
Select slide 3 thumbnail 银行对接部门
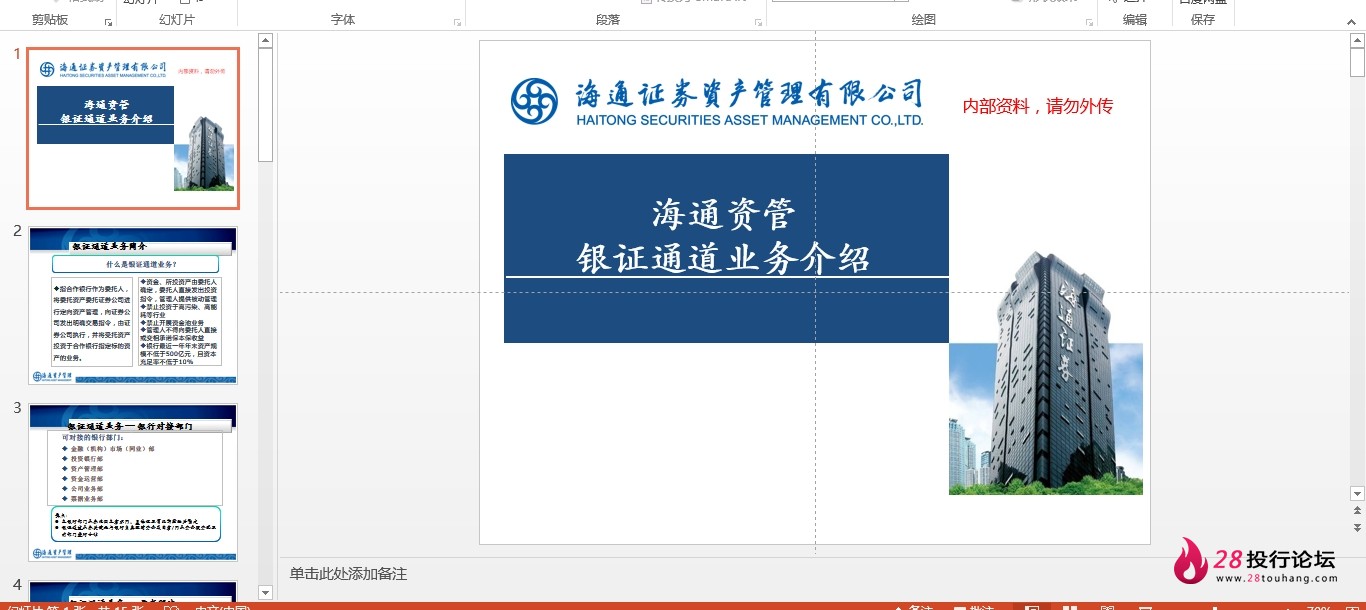pos(133,482)
